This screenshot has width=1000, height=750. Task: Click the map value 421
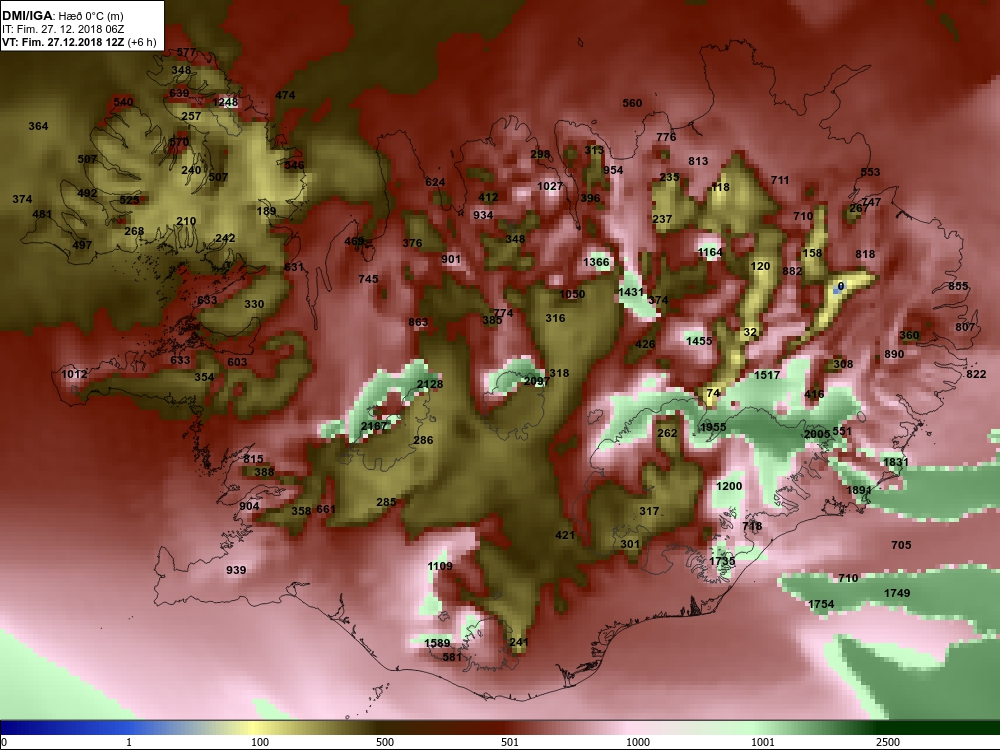tap(565, 535)
